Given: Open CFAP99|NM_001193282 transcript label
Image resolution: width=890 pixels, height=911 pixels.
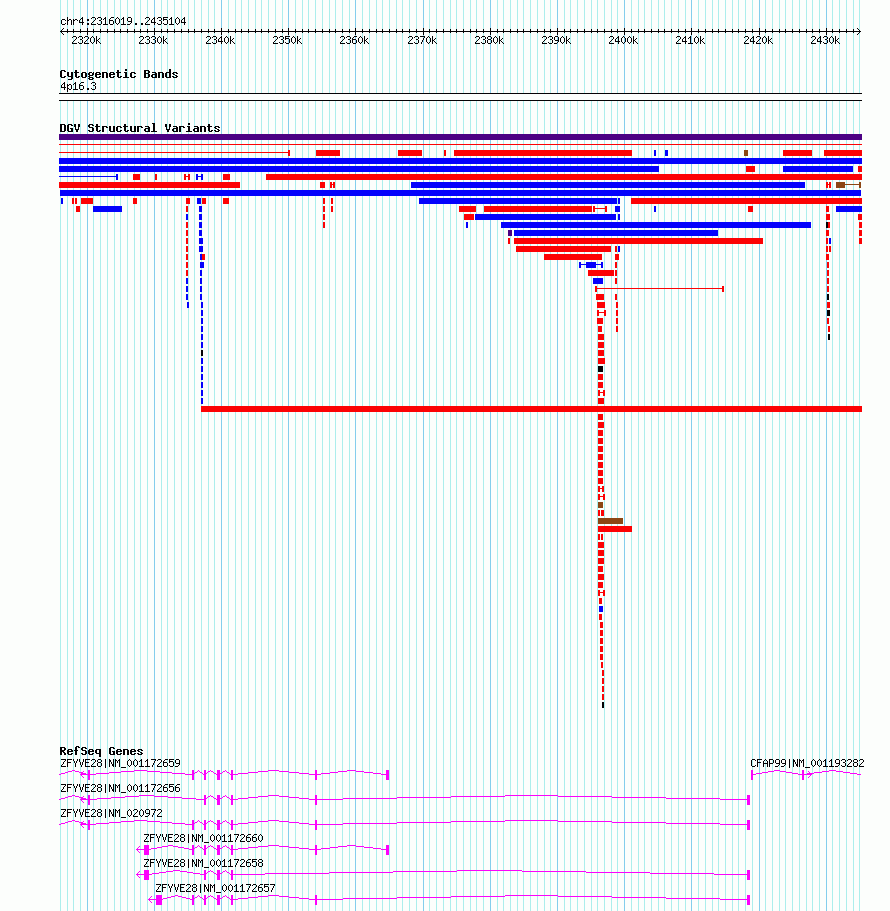Looking at the screenshot, I should (x=807, y=763).
